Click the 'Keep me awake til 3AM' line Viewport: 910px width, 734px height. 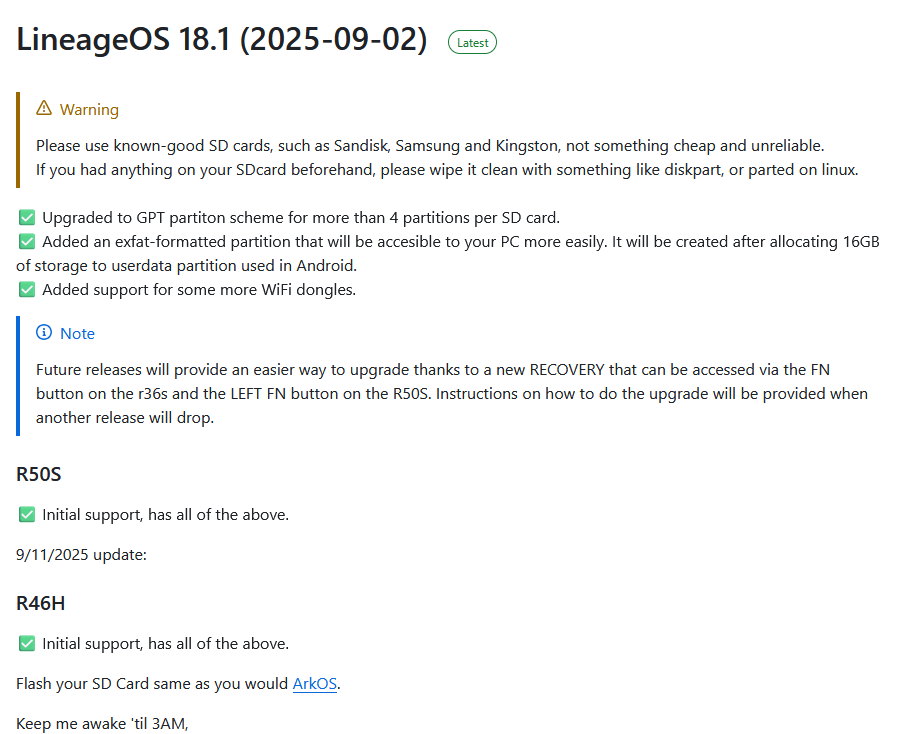pyautogui.click(x=102, y=724)
